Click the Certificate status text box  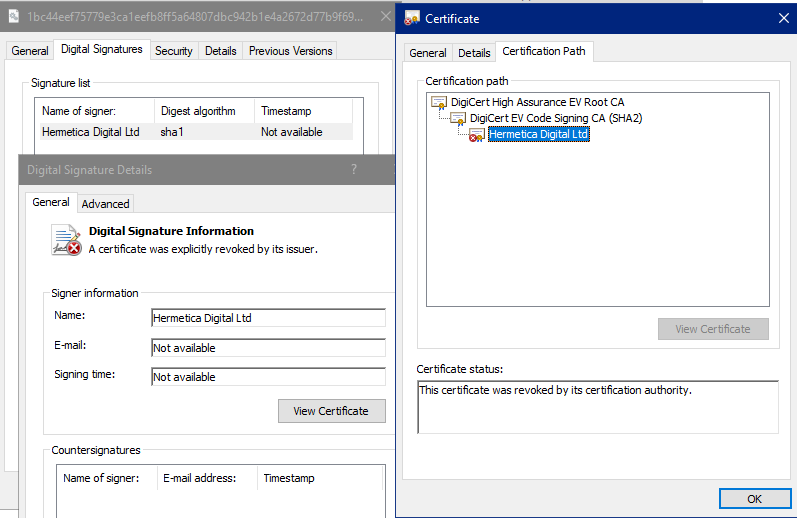pyautogui.click(x=598, y=407)
